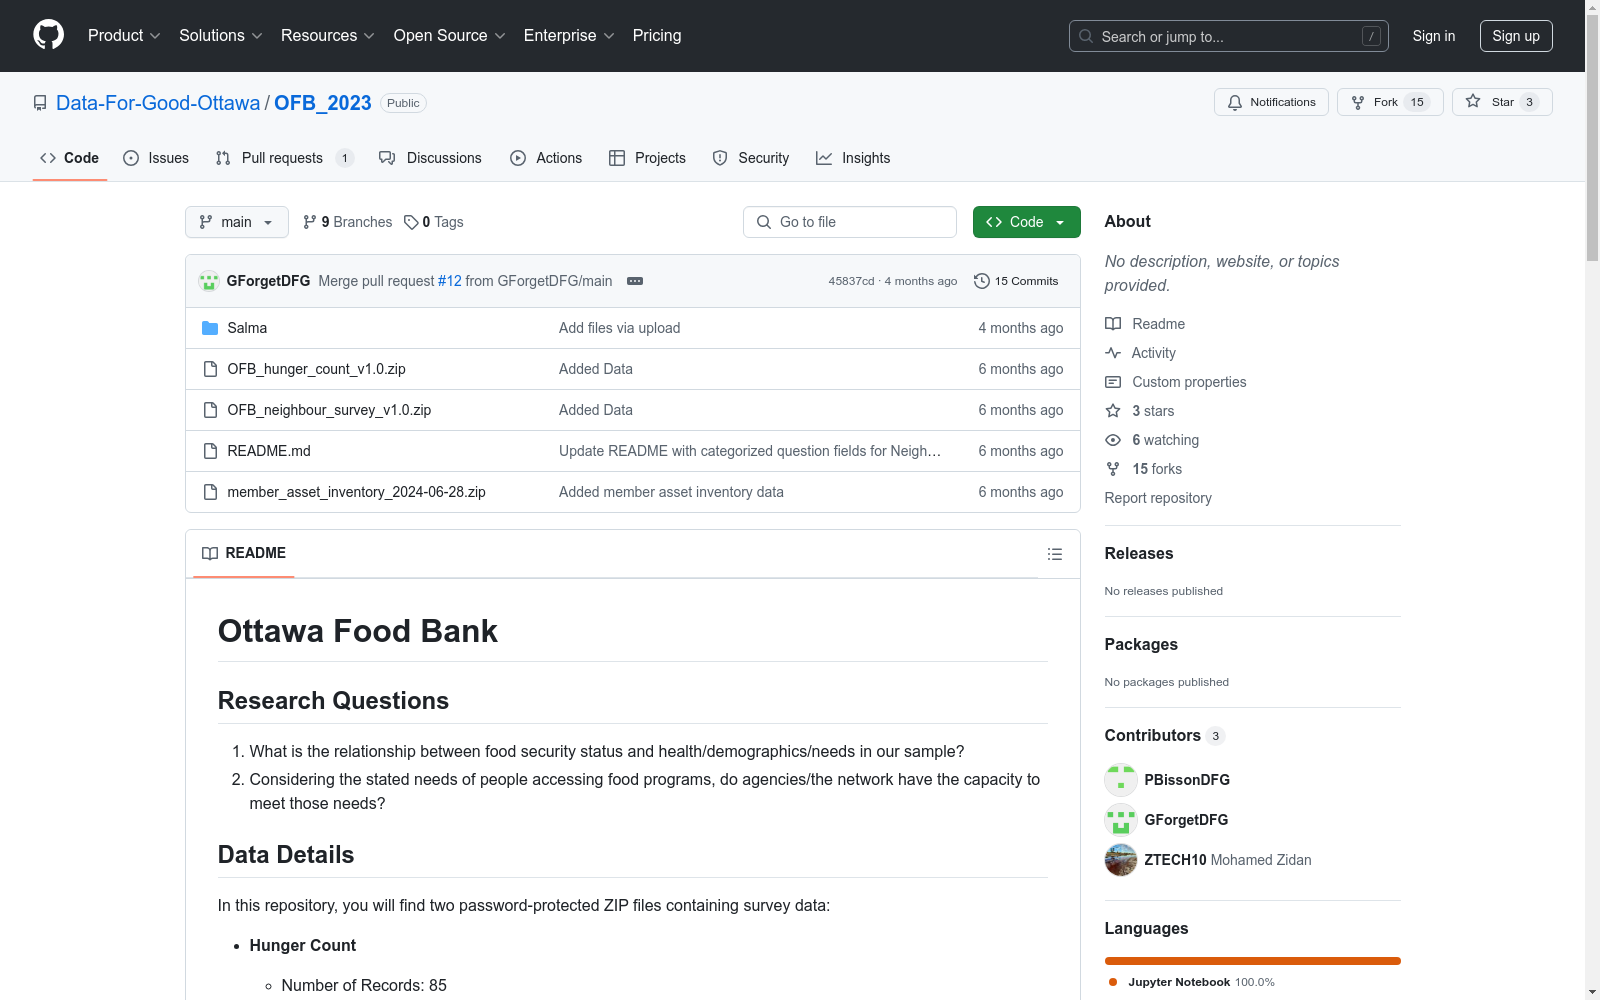View the 9 Branches link
Image resolution: width=1600 pixels, height=1000 pixels.
pyautogui.click(x=348, y=222)
